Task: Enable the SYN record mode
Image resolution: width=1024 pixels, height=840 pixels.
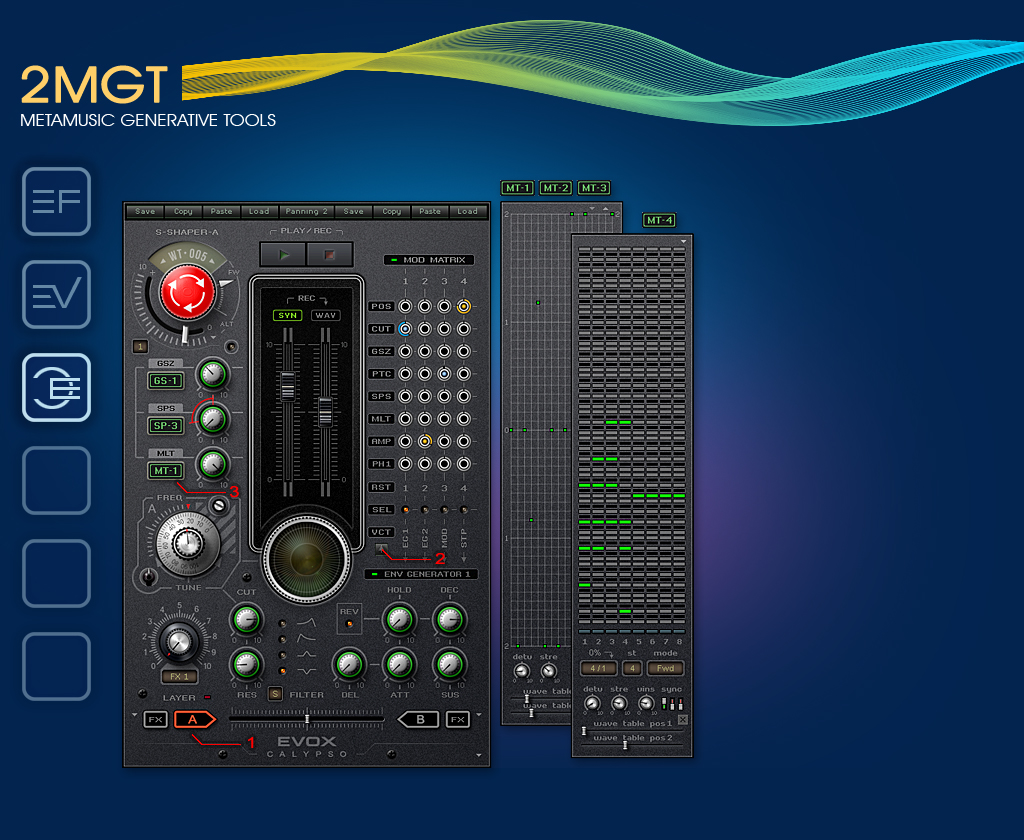Action: pos(287,315)
